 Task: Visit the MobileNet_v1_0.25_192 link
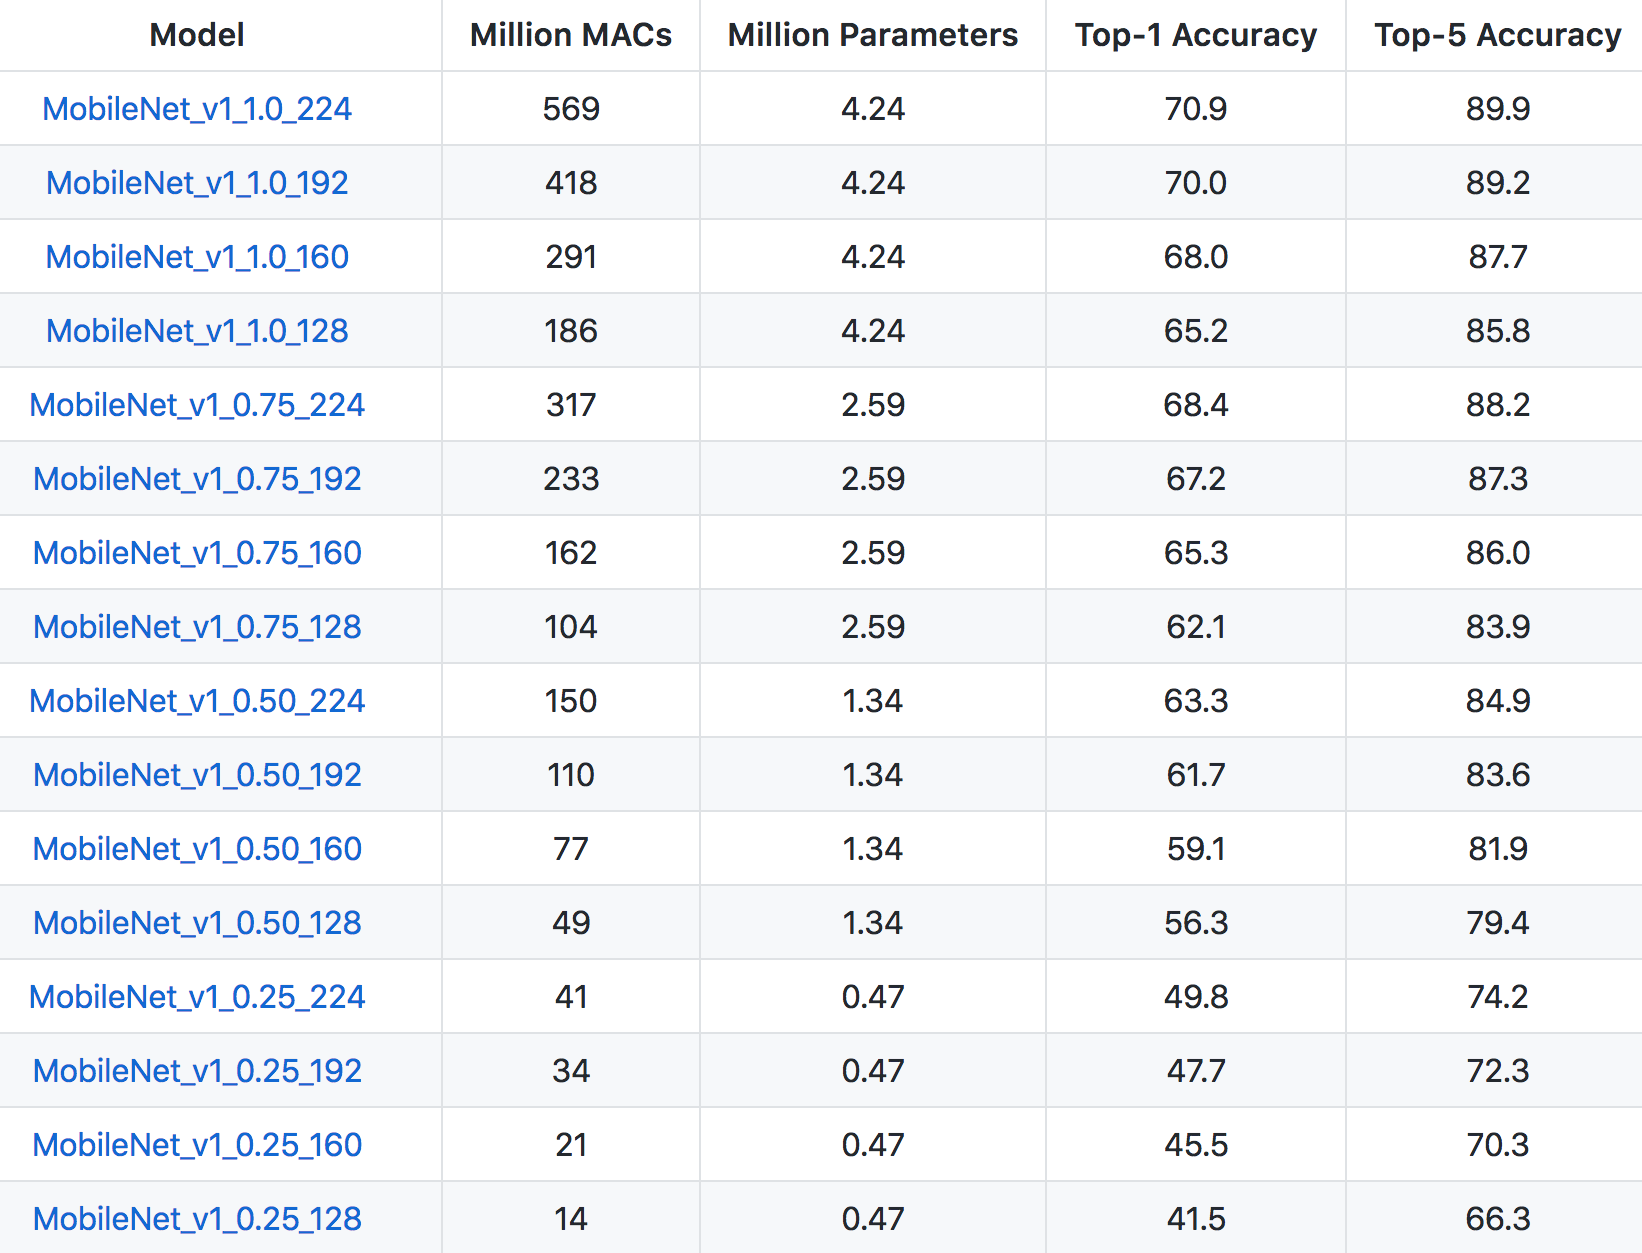point(197,1071)
